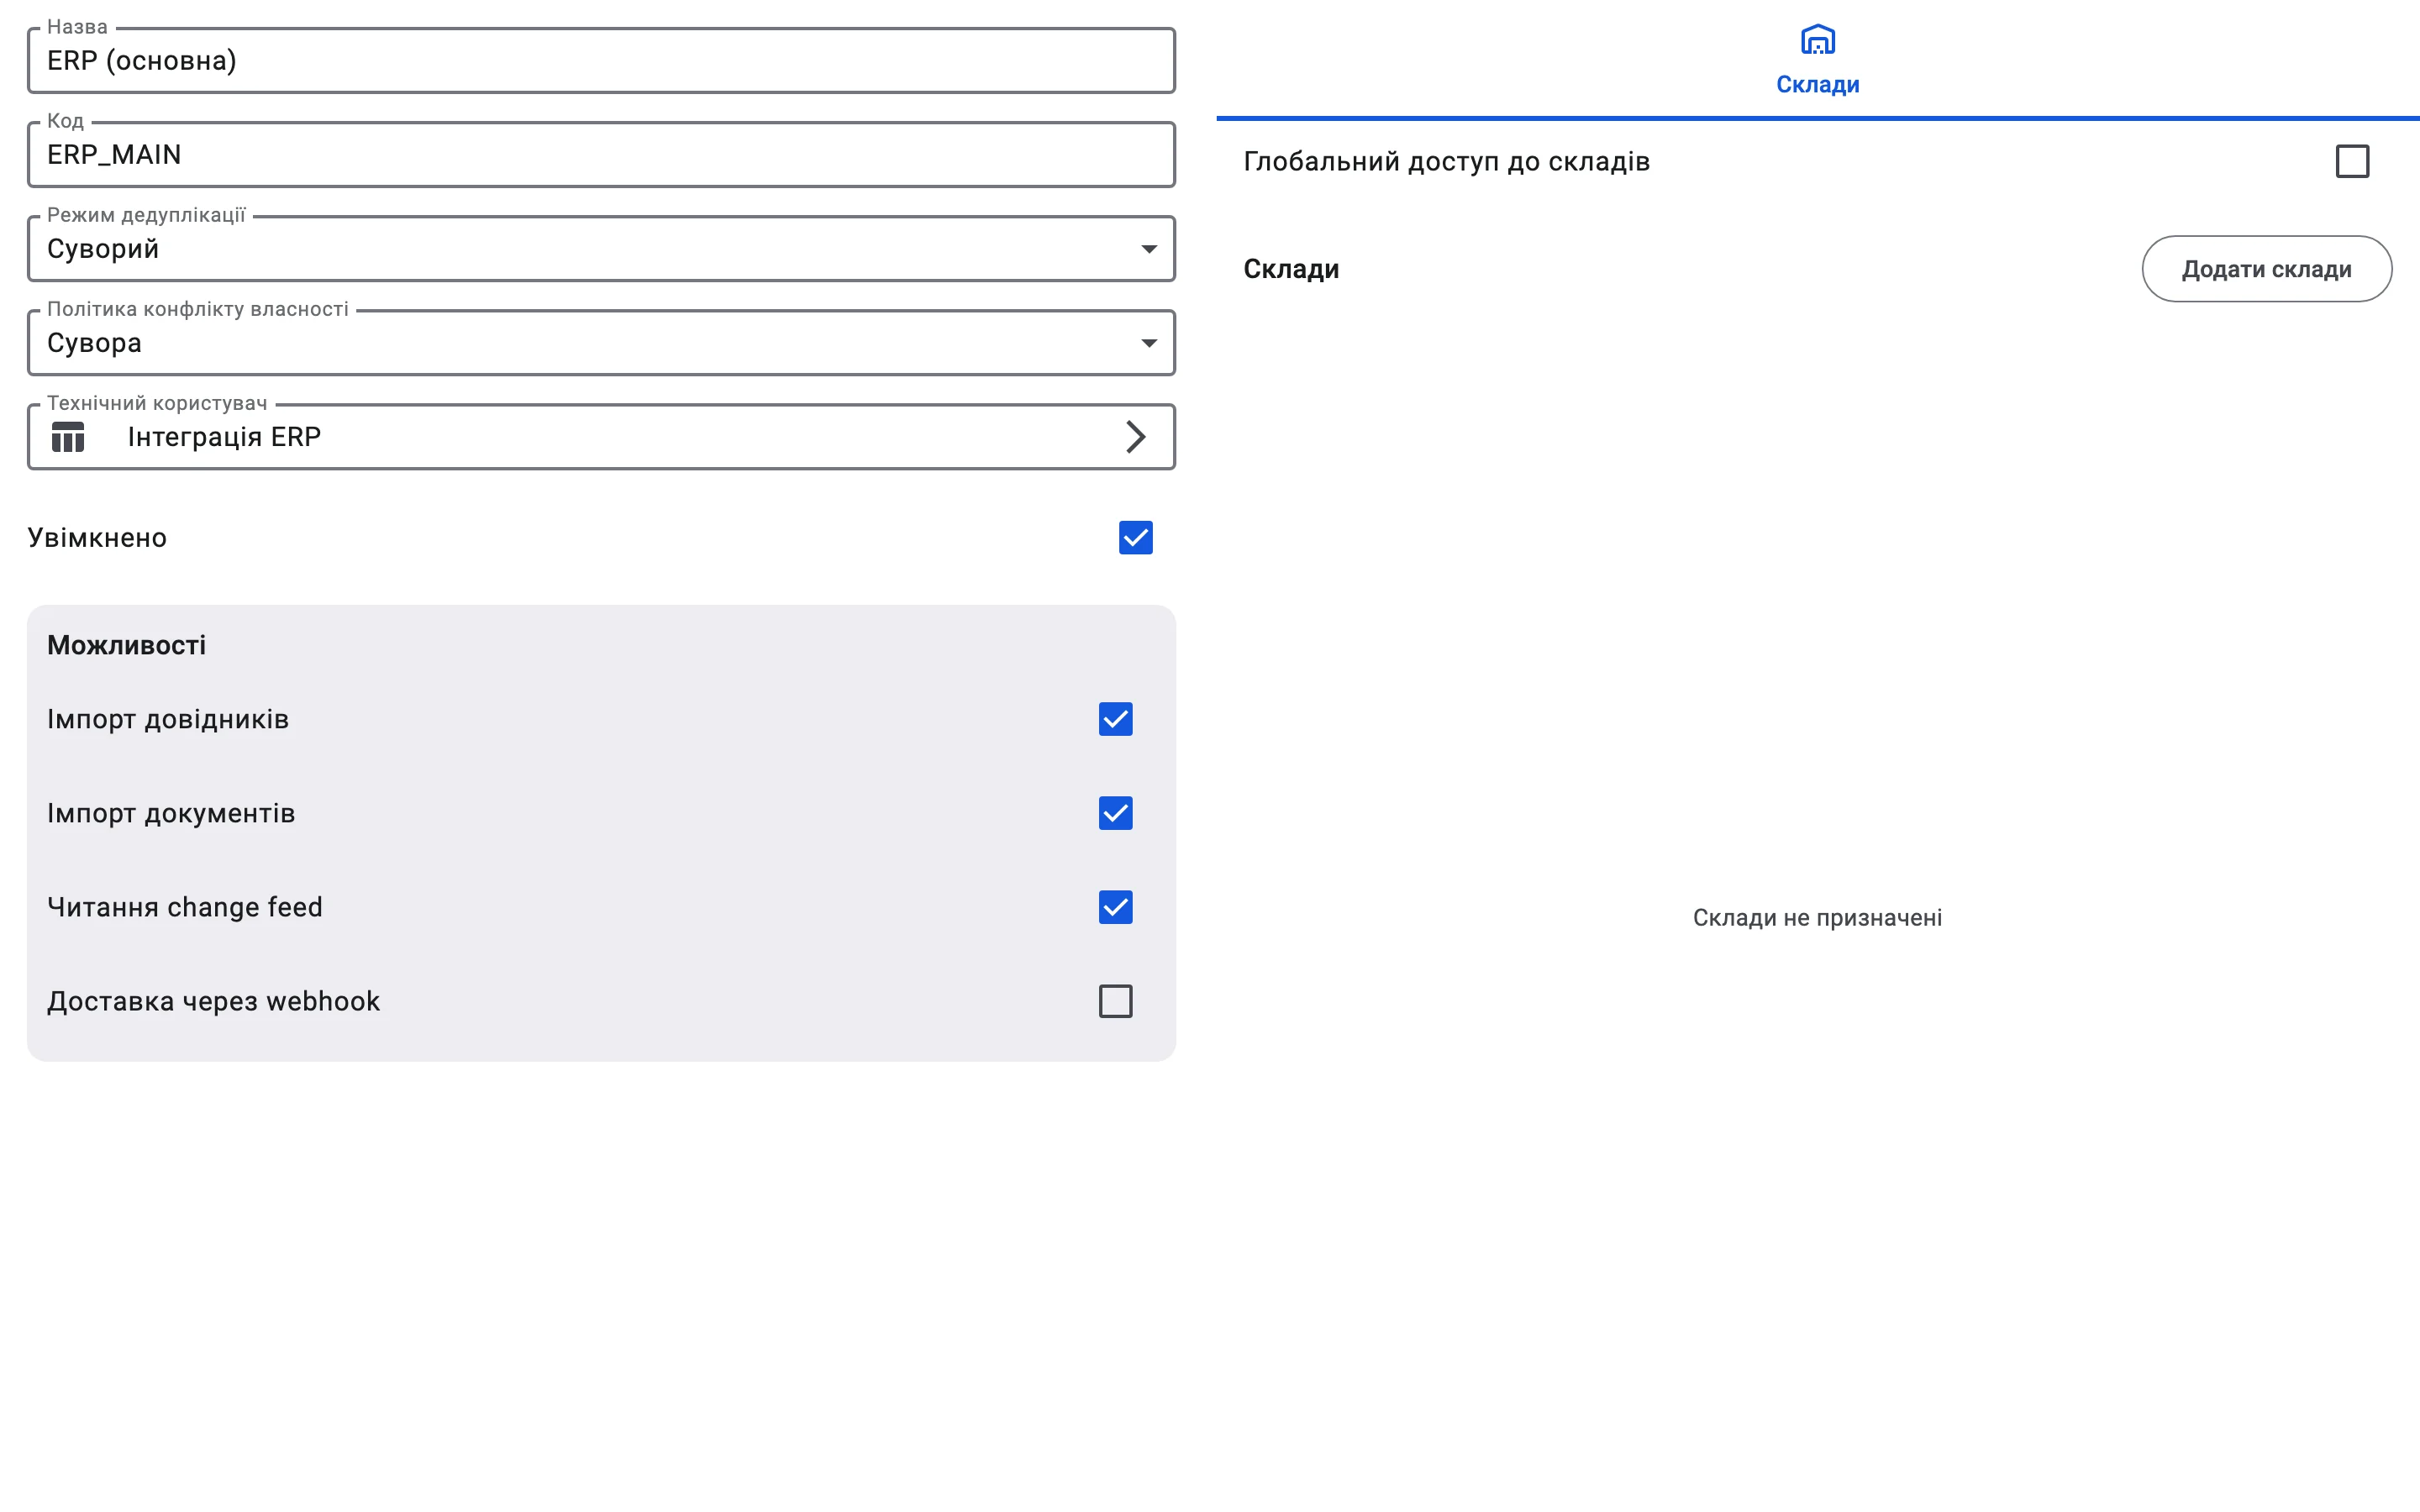
Task: Enable Доставка через webhook checkbox
Action: 1115,1001
